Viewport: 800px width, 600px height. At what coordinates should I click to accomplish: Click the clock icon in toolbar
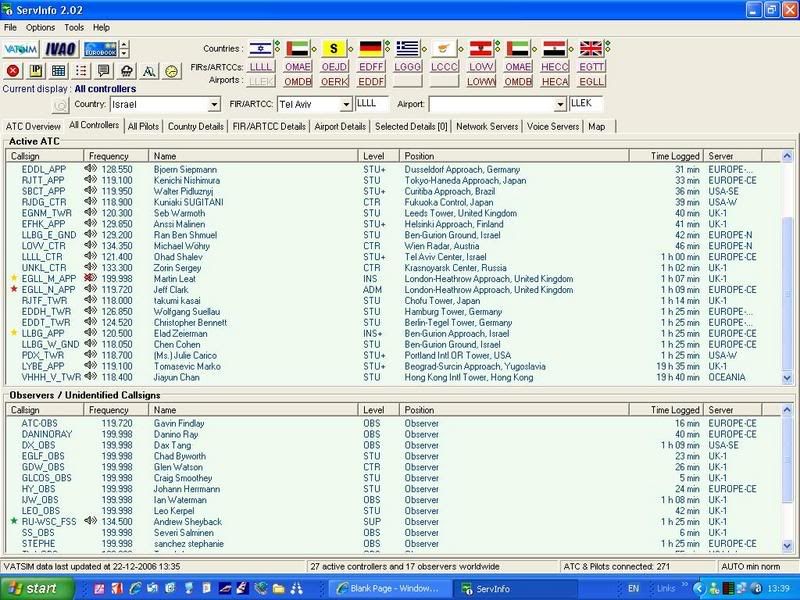pos(171,71)
